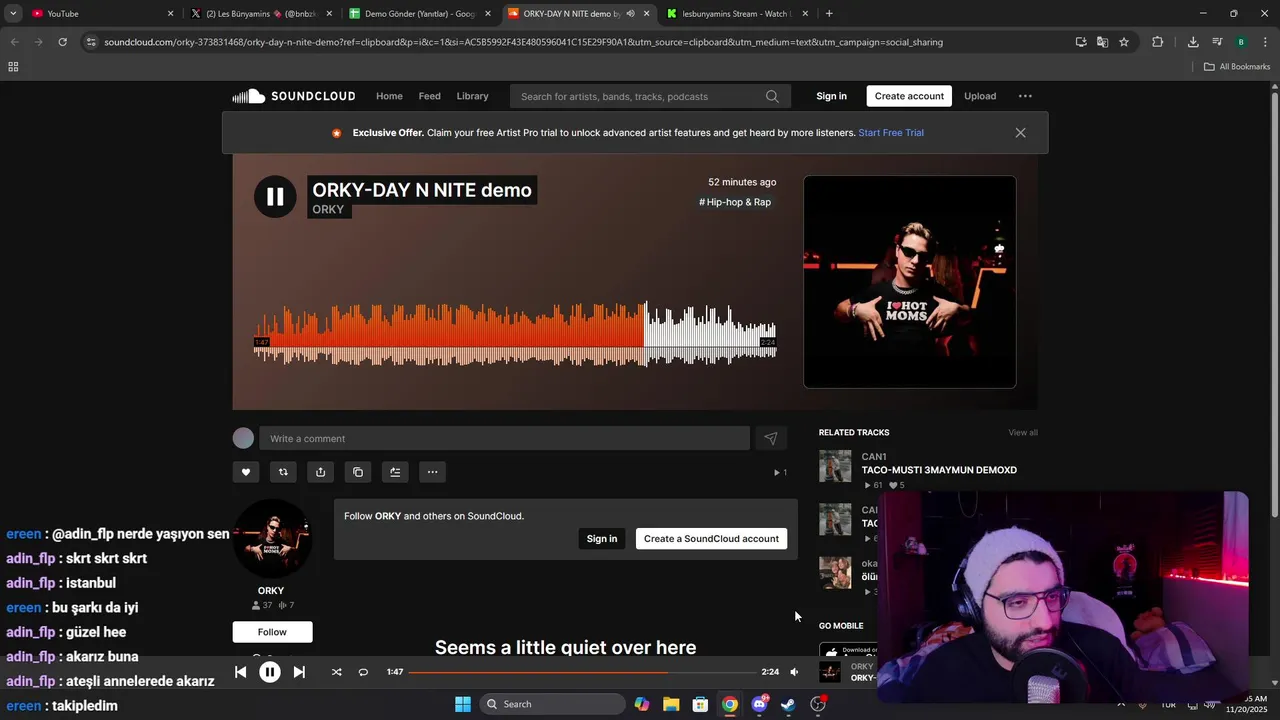The width and height of the screenshot is (1280, 720).
Task: Toggle shuffle in the bottom player
Action: click(x=336, y=672)
